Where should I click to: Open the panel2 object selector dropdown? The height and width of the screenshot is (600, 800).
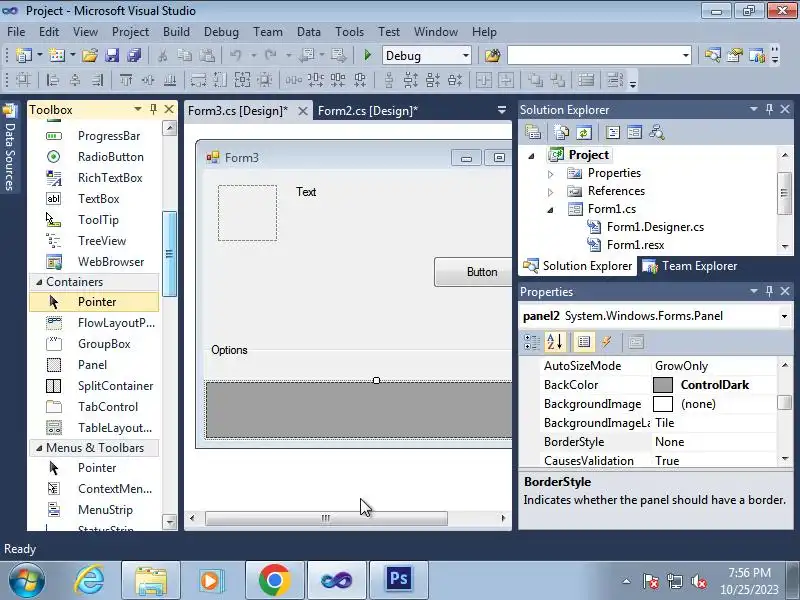pos(784,316)
